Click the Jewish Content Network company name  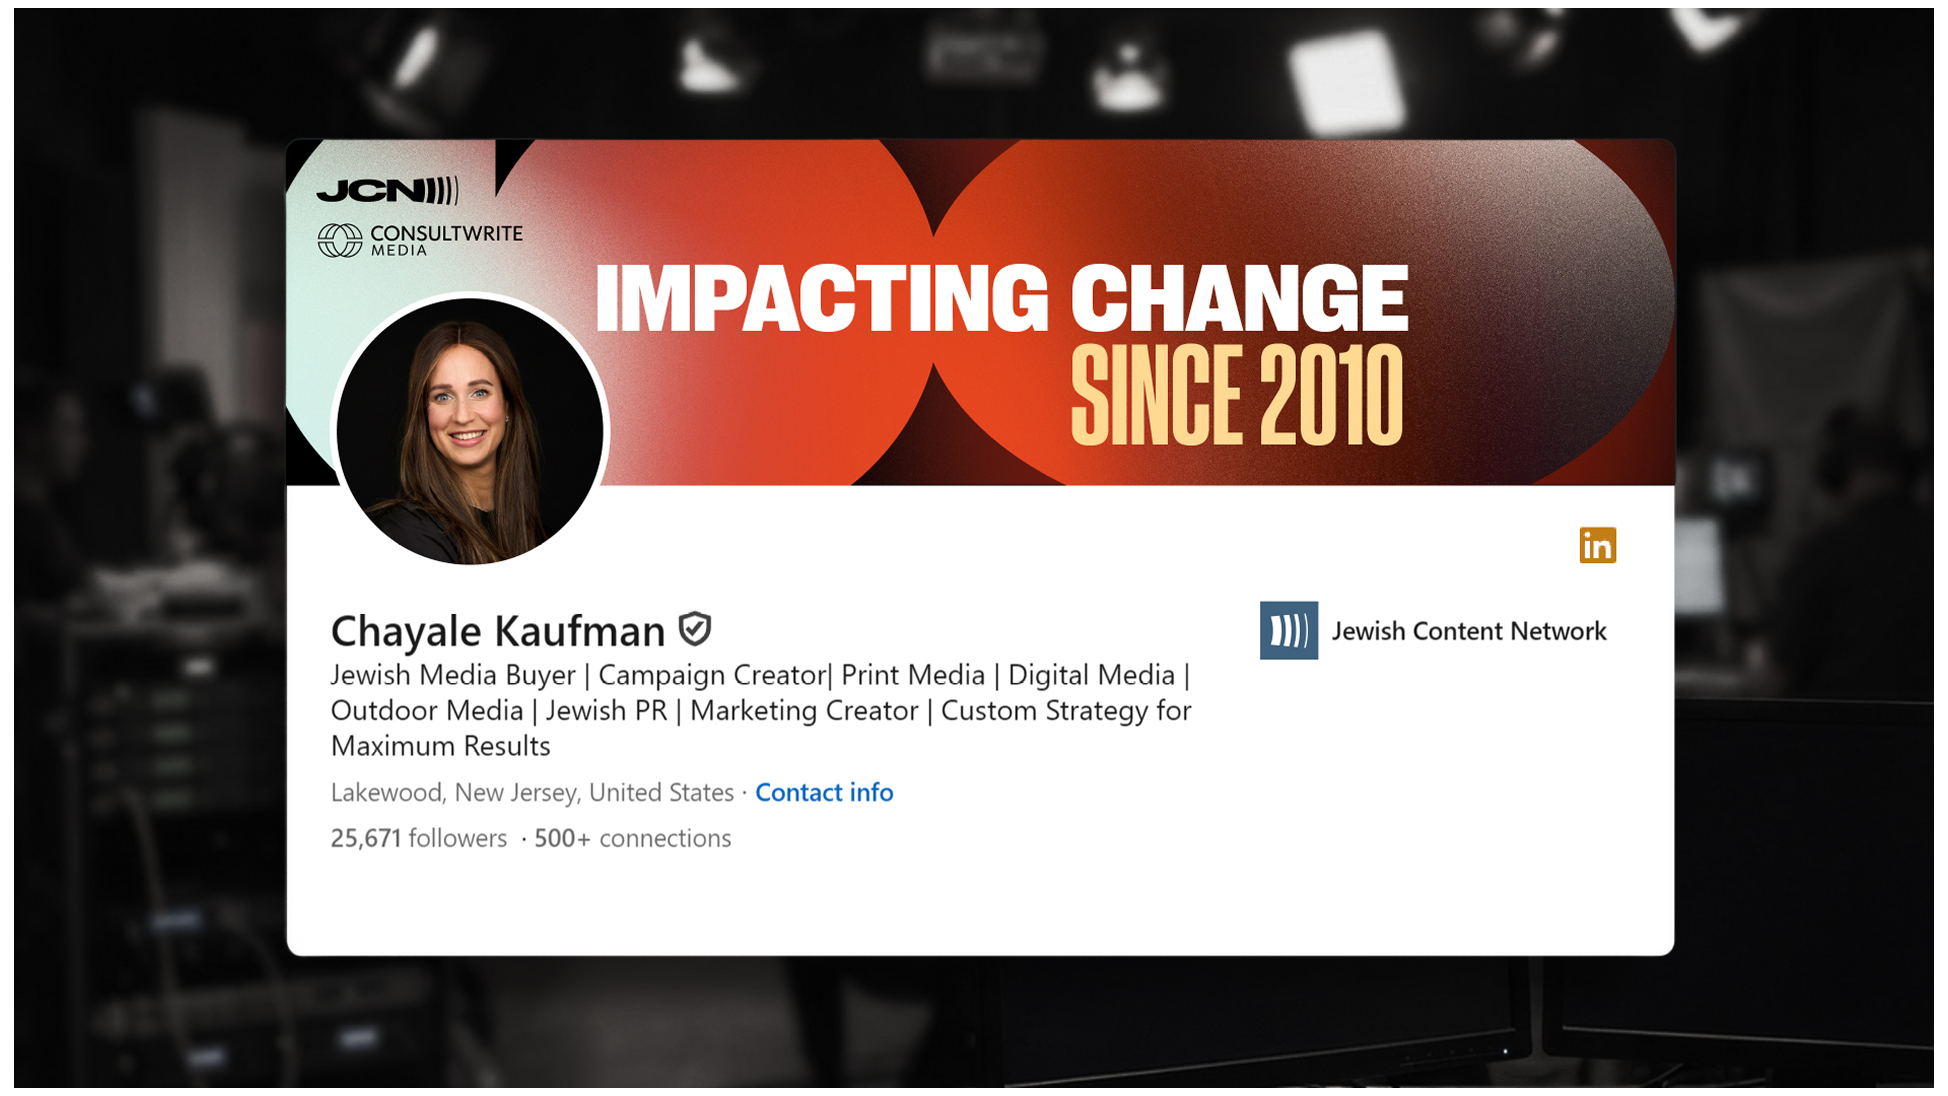tap(1469, 631)
